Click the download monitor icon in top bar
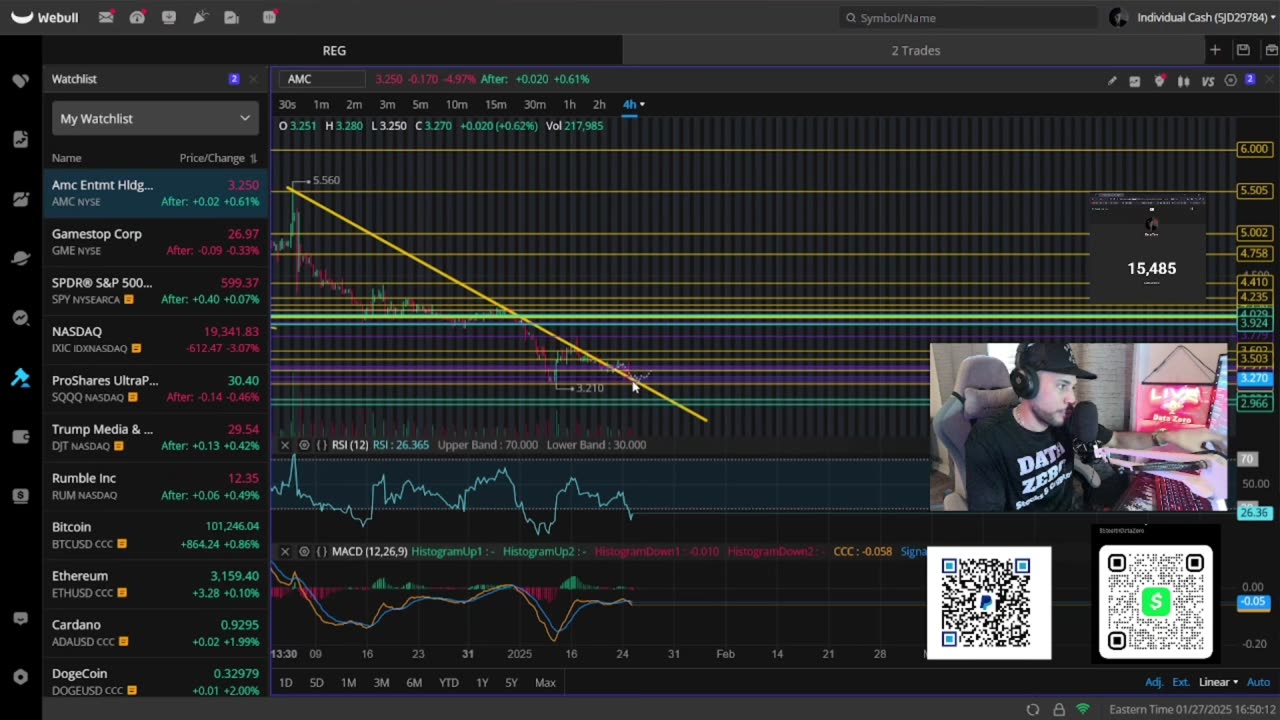Screen dimensions: 1280x720 [169, 18]
